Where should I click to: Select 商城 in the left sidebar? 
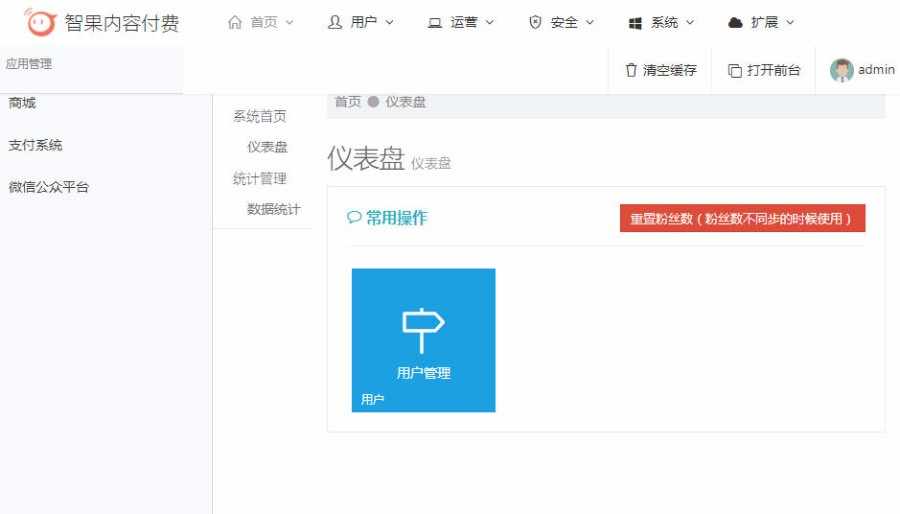(22, 103)
